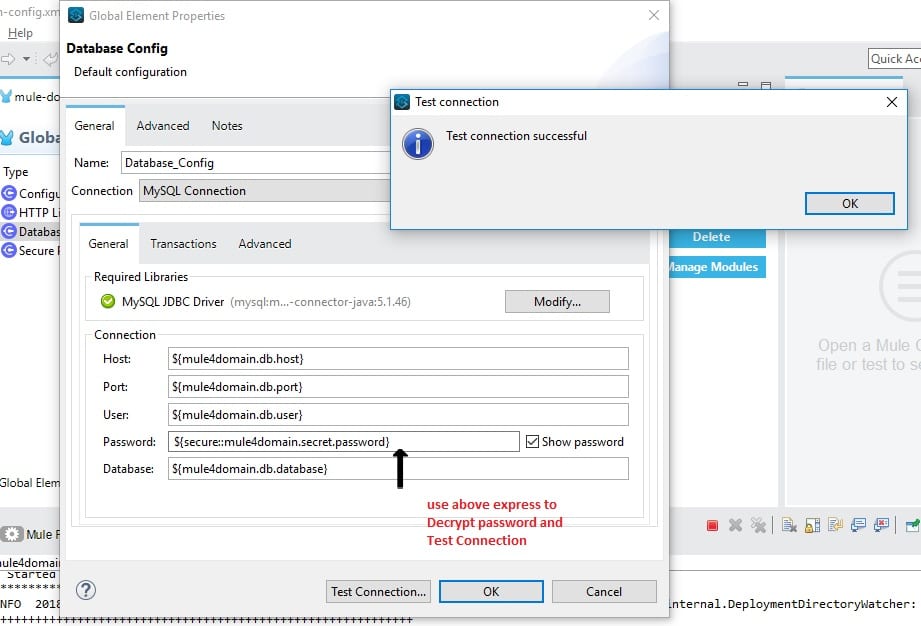Open the Notes tab
921x626 pixels.
click(227, 126)
